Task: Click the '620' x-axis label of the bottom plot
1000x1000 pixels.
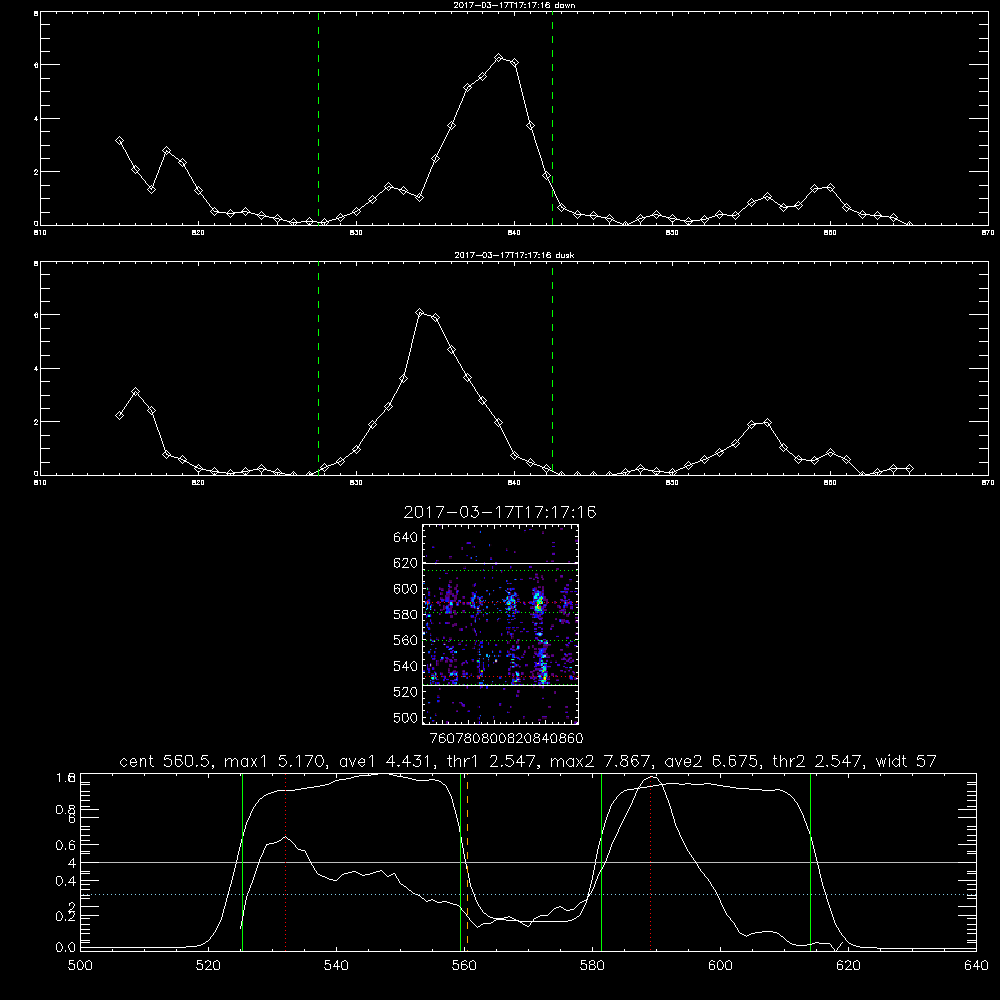Action: click(848, 965)
